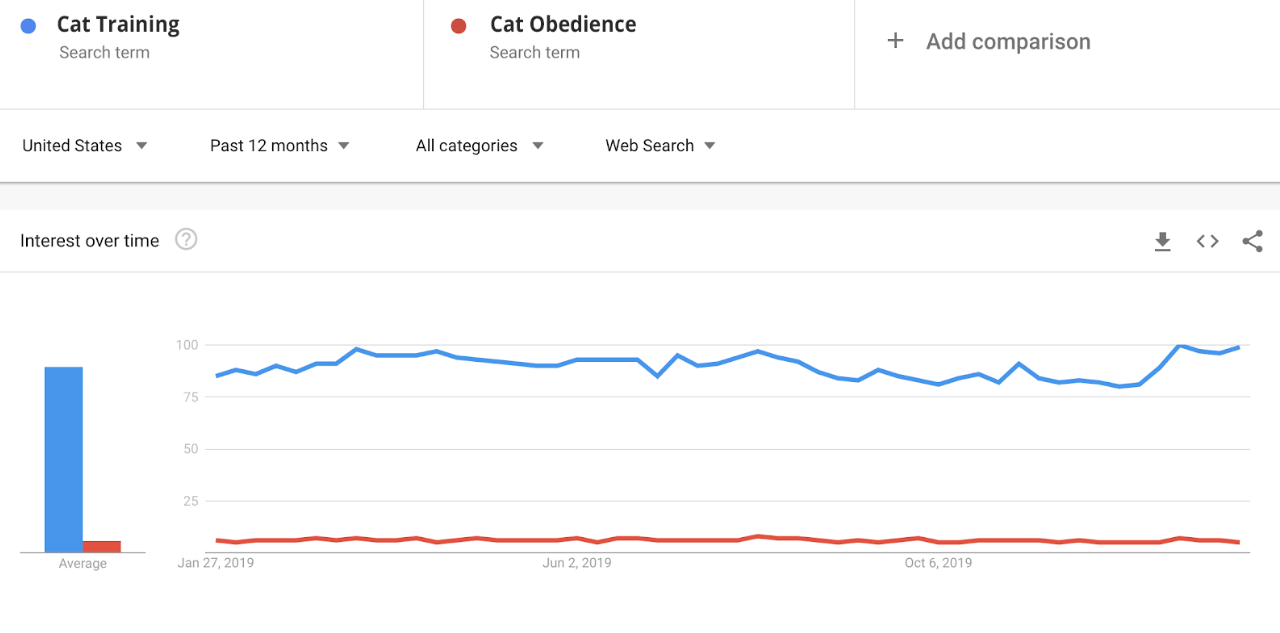This screenshot has height=633, width=1280.
Task: Click the Add comparison button
Action: coord(1008,42)
